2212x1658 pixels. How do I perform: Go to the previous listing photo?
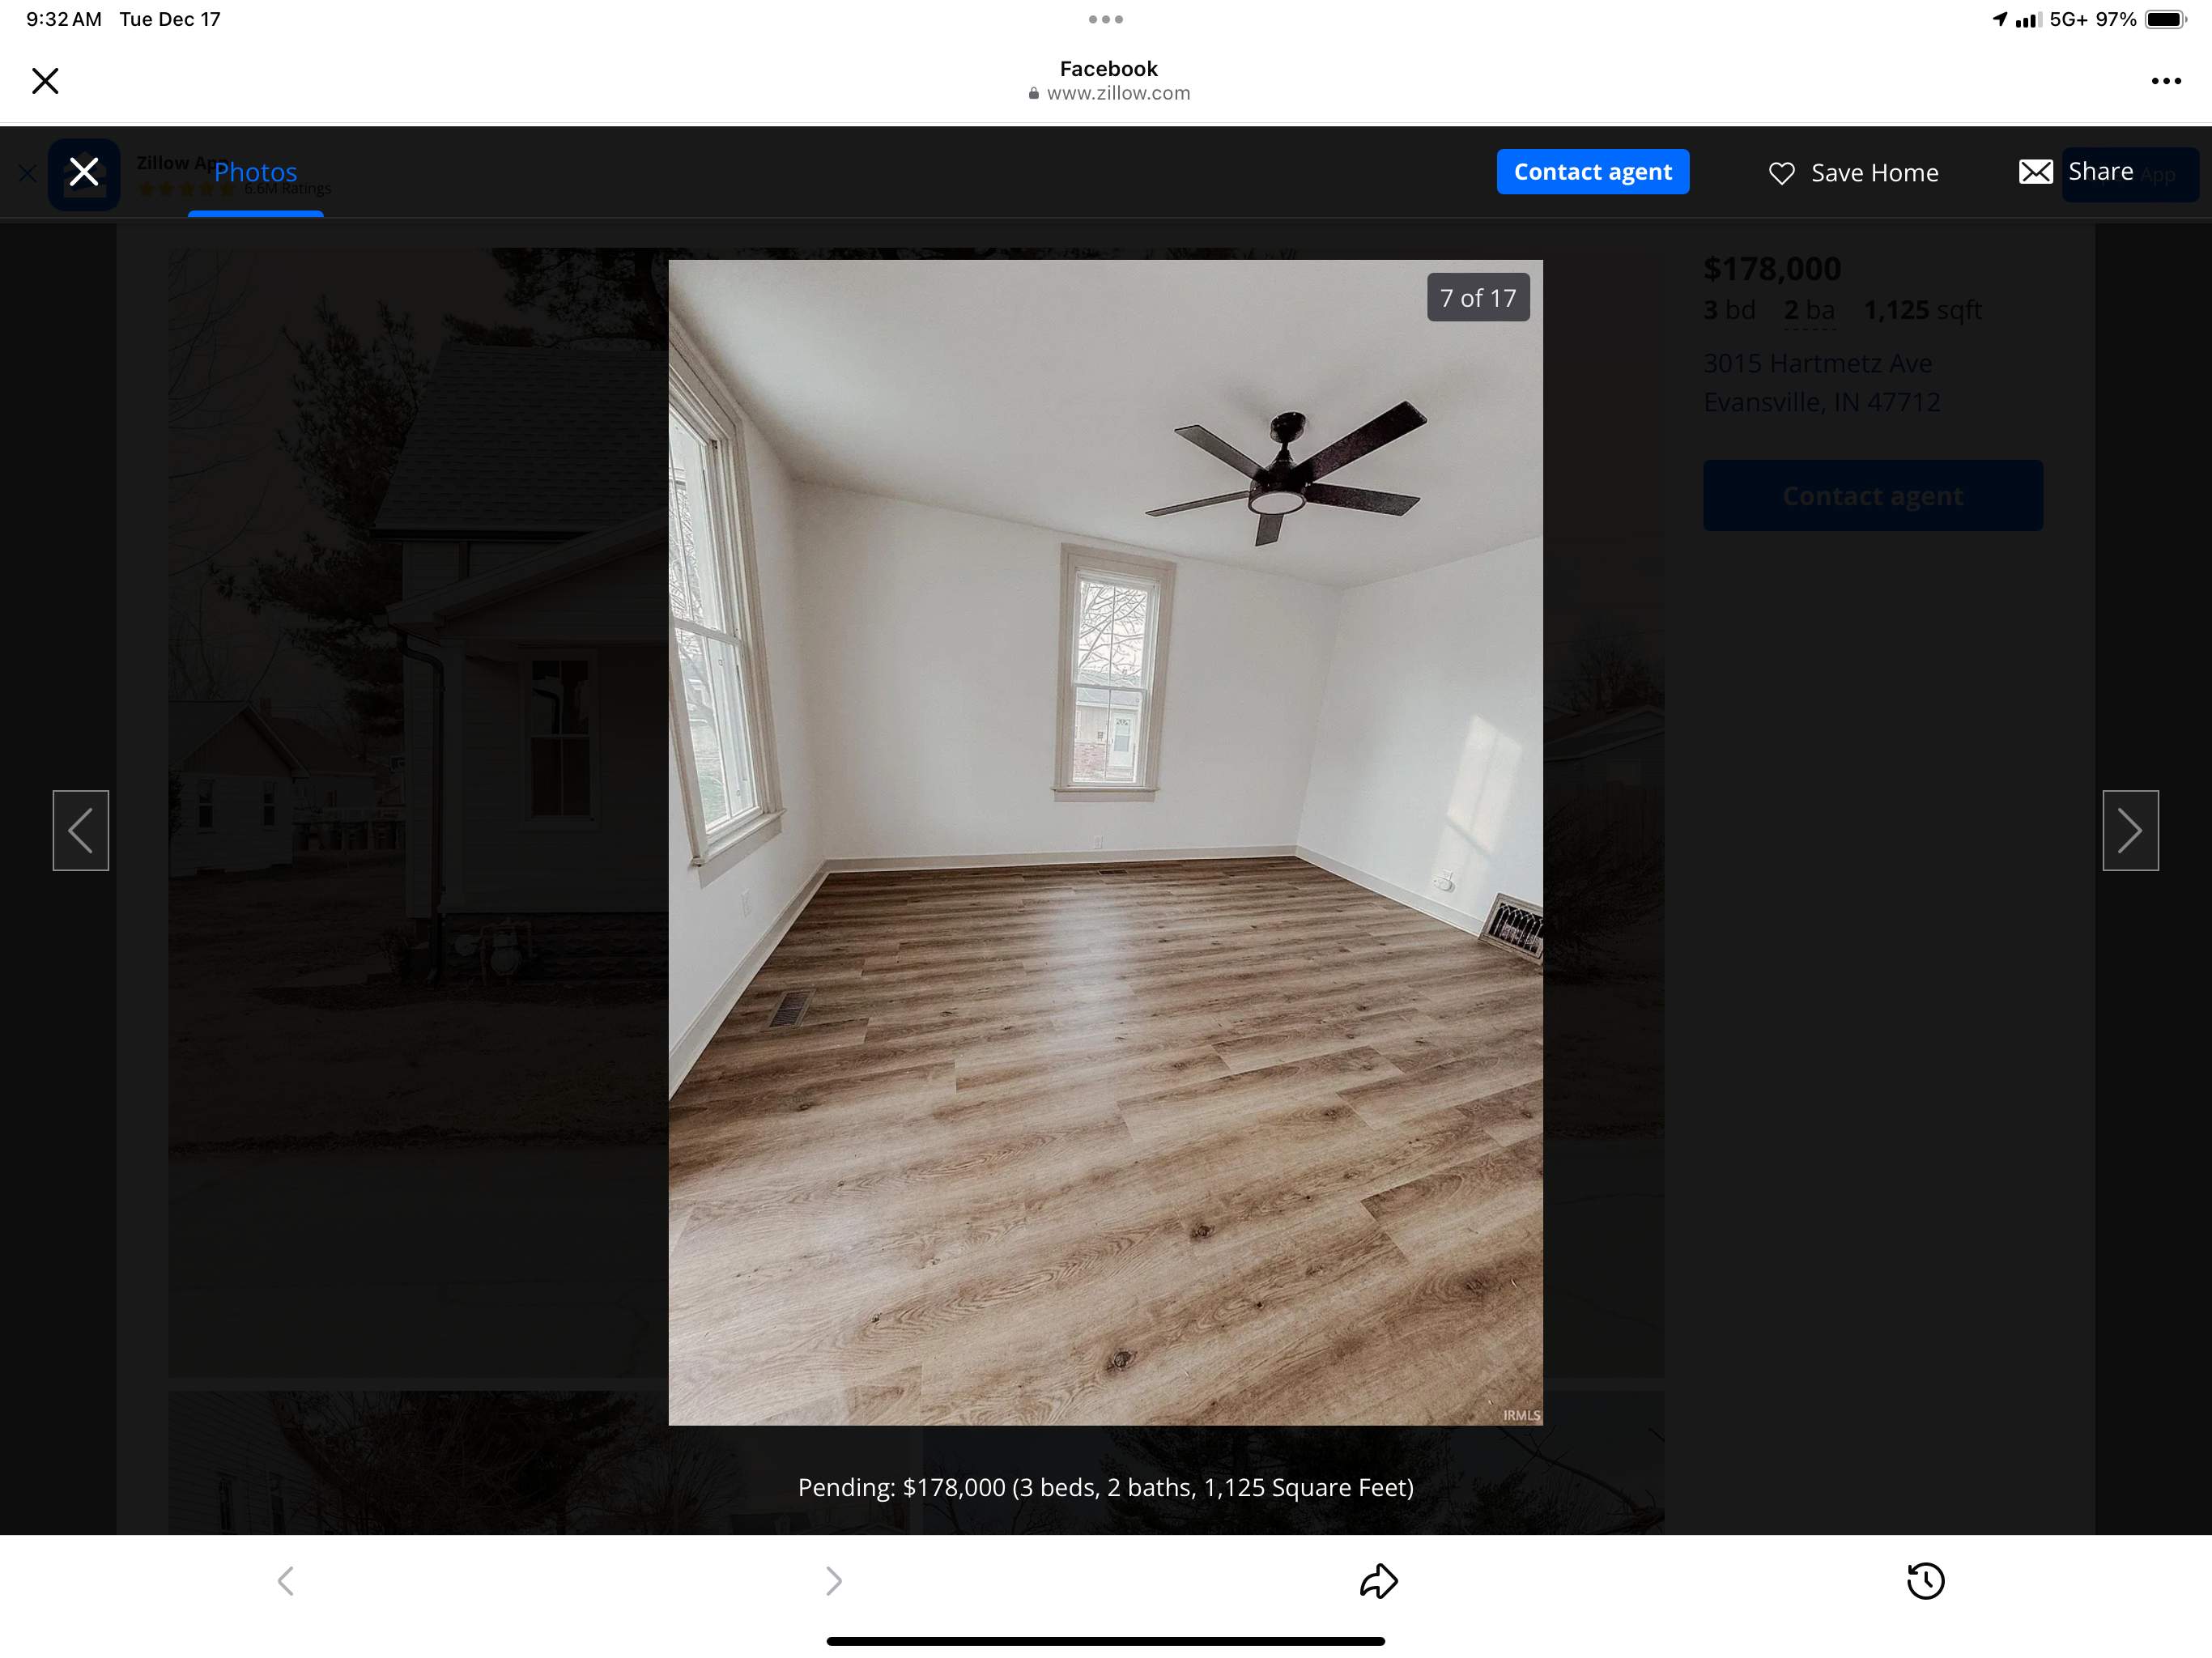click(81, 830)
